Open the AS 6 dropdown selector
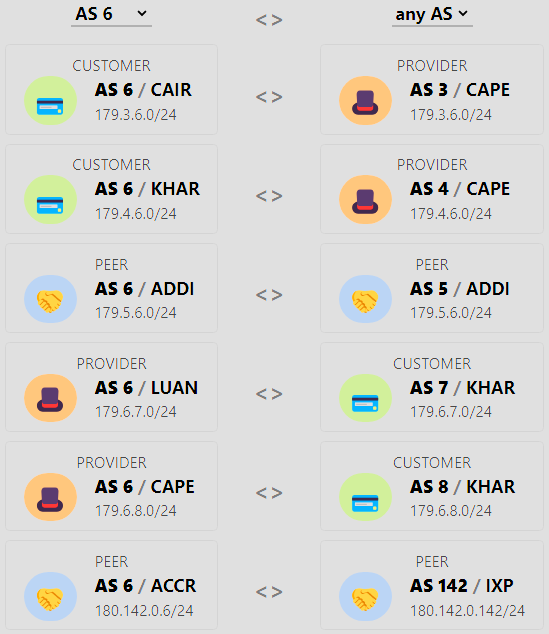This screenshot has width=549, height=634. (111, 15)
